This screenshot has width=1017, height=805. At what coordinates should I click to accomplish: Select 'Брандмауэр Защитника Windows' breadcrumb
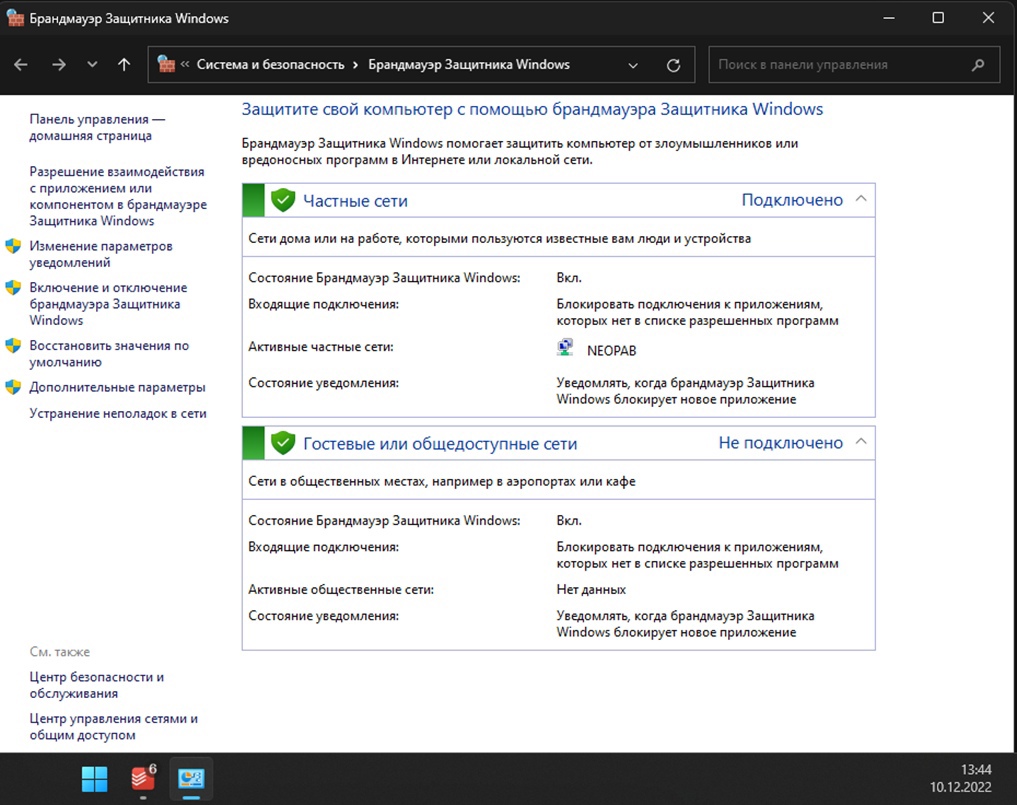pos(469,65)
